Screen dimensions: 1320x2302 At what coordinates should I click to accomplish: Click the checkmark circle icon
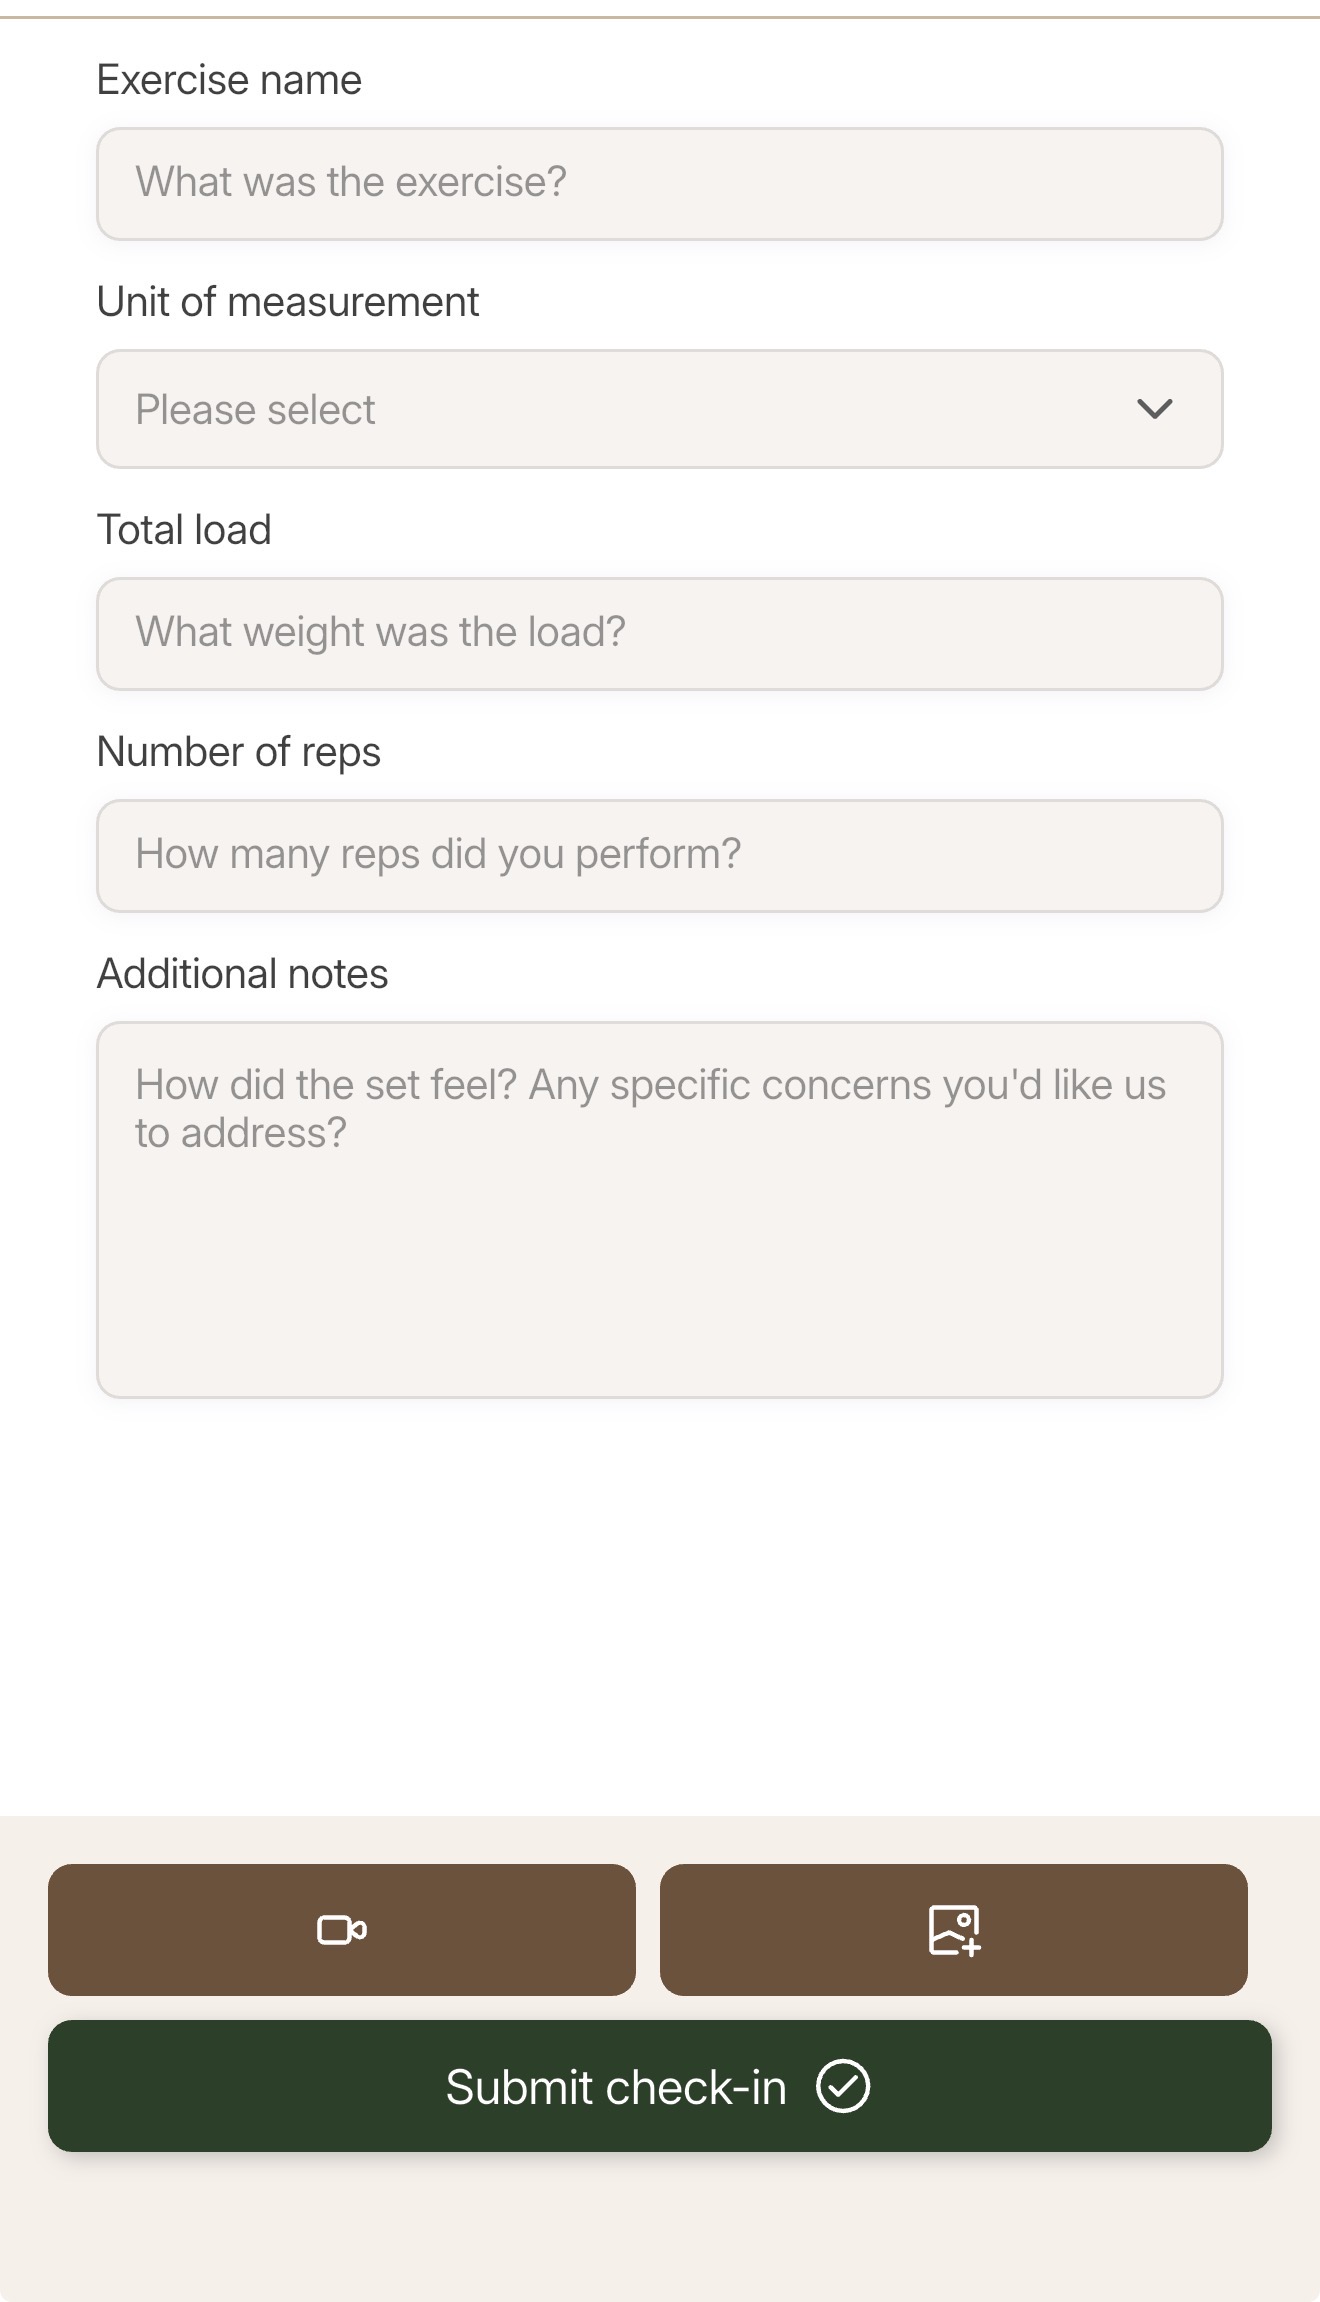843,2086
